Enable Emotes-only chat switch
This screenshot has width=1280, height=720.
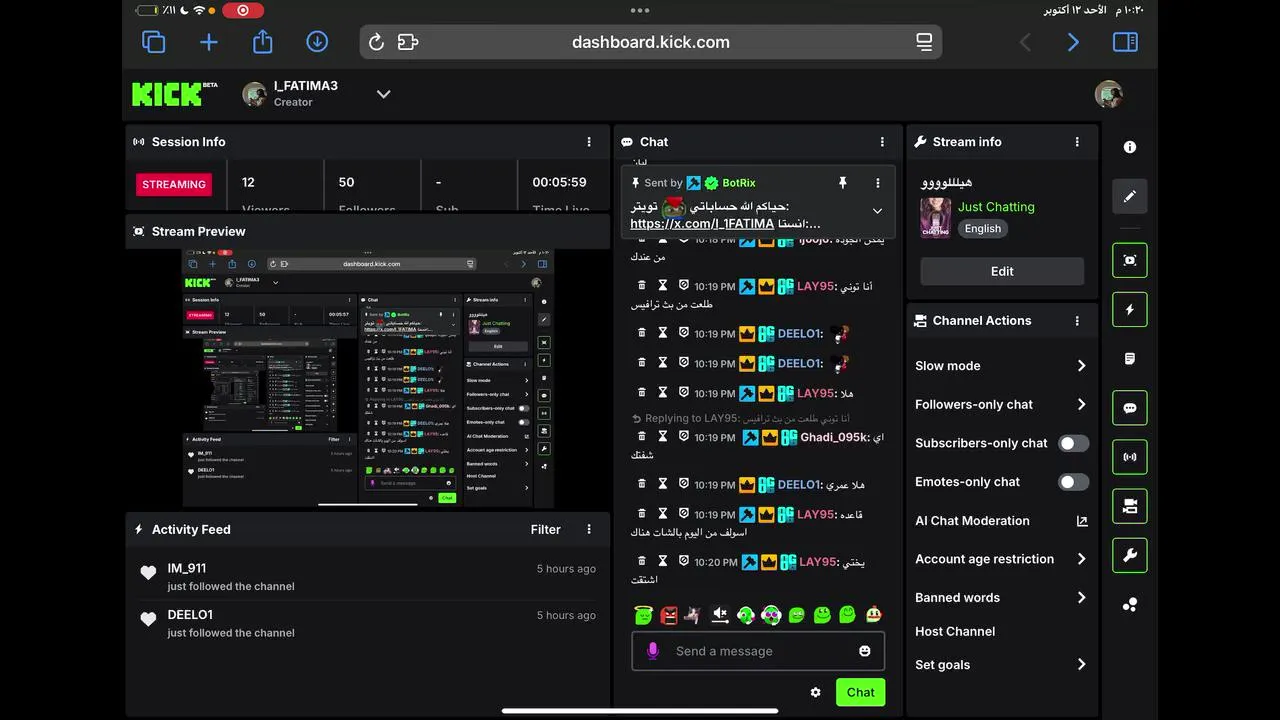pos(1073,482)
